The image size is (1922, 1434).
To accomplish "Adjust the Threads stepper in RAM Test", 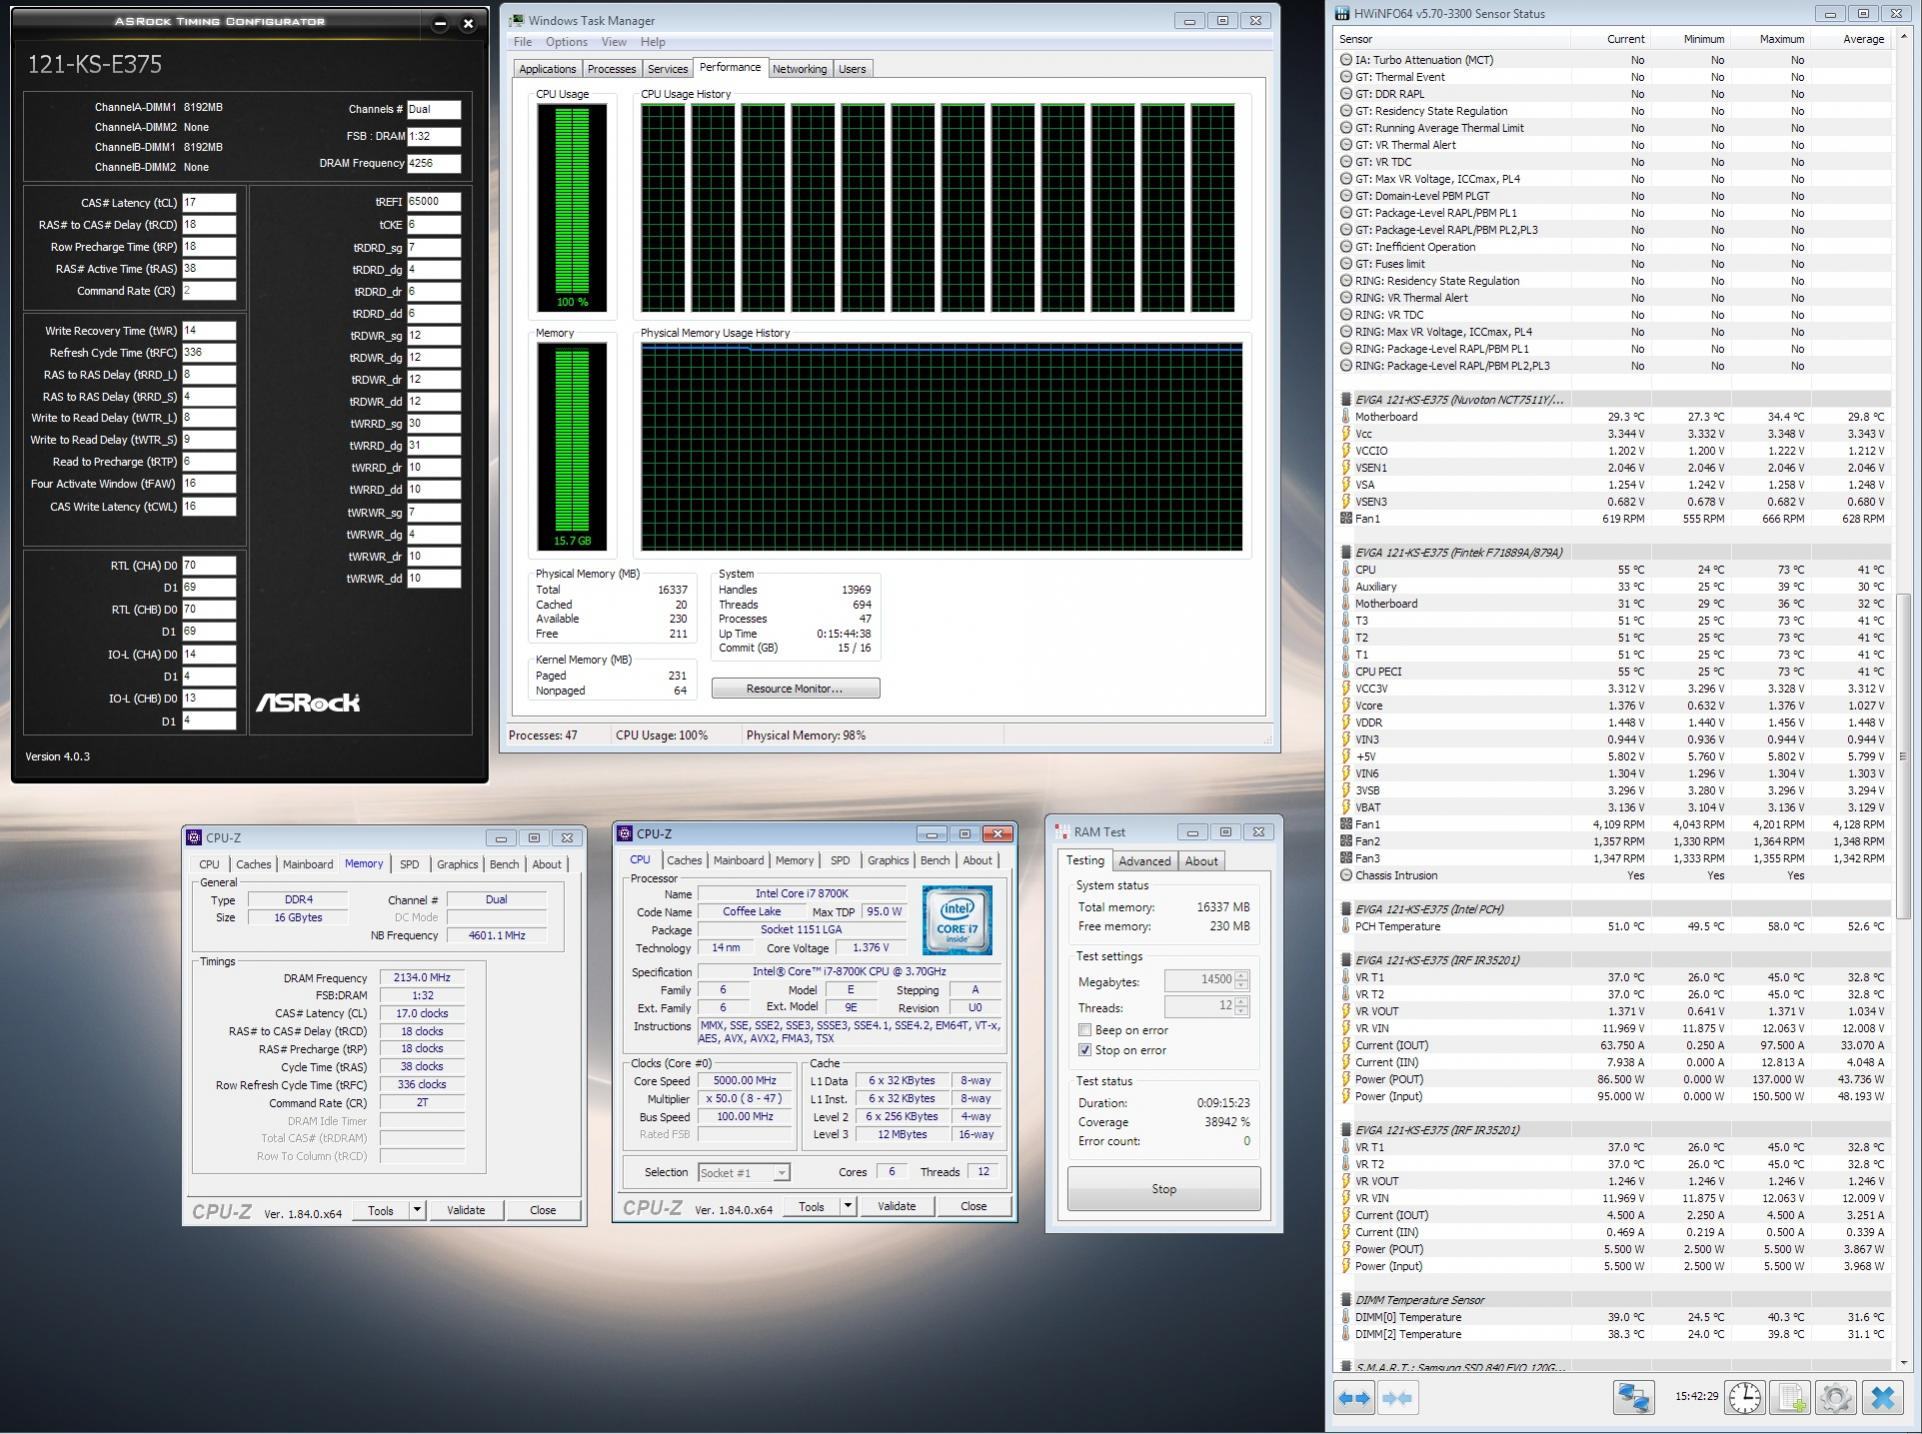I will click(1242, 1007).
